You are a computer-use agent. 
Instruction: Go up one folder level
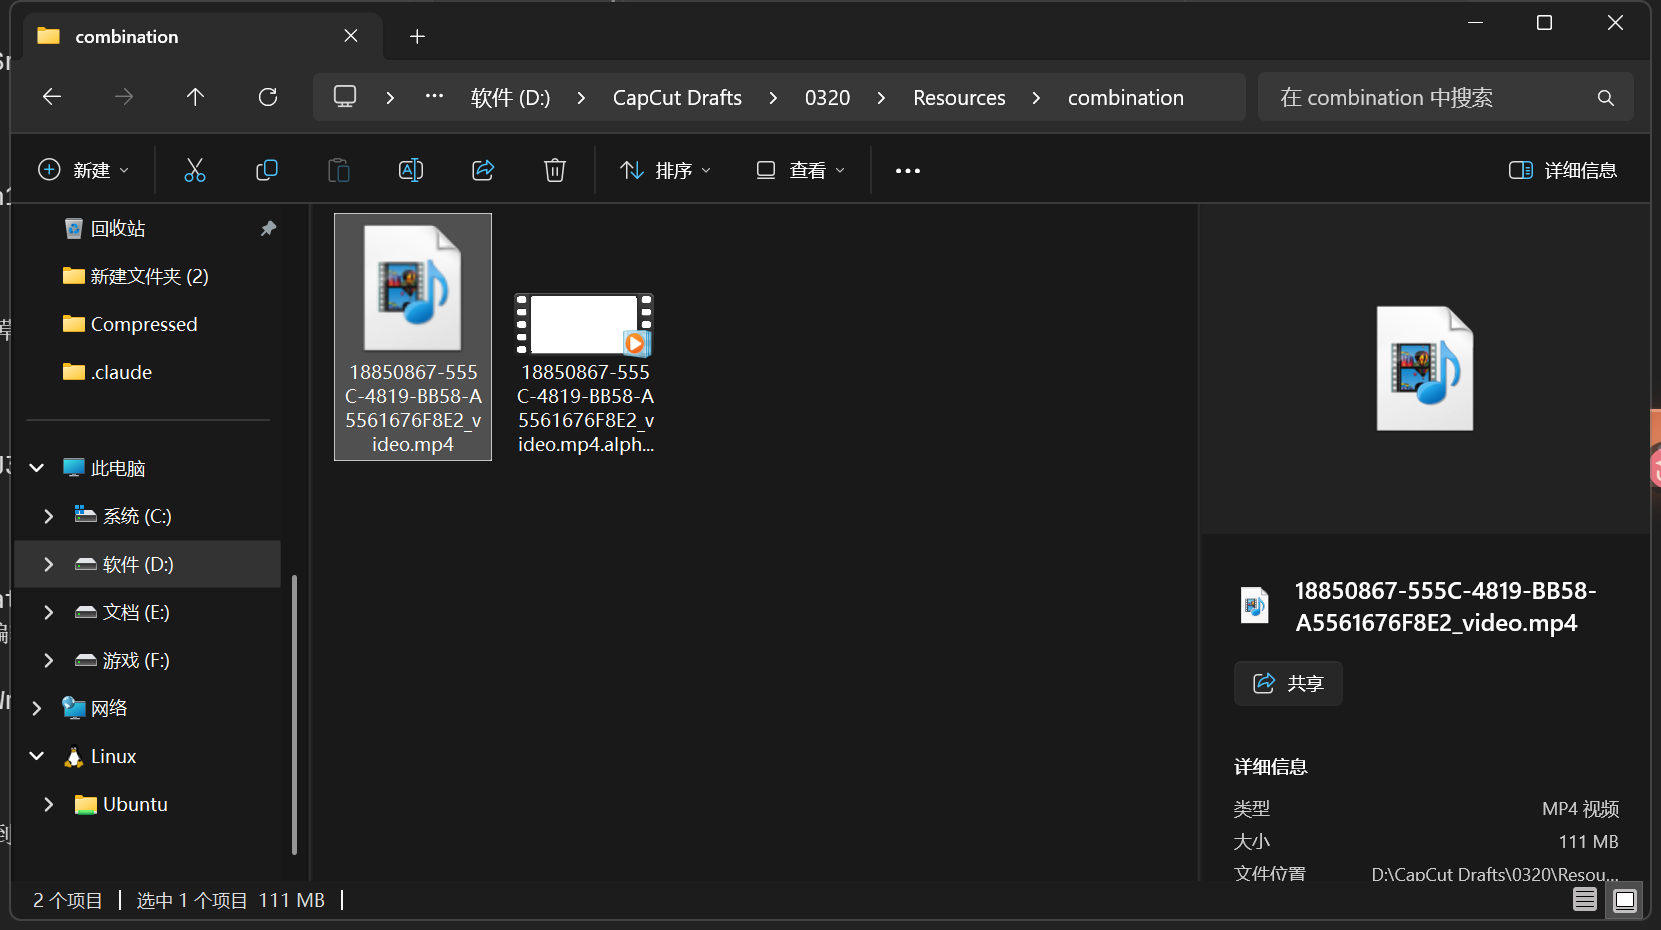[x=195, y=97]
